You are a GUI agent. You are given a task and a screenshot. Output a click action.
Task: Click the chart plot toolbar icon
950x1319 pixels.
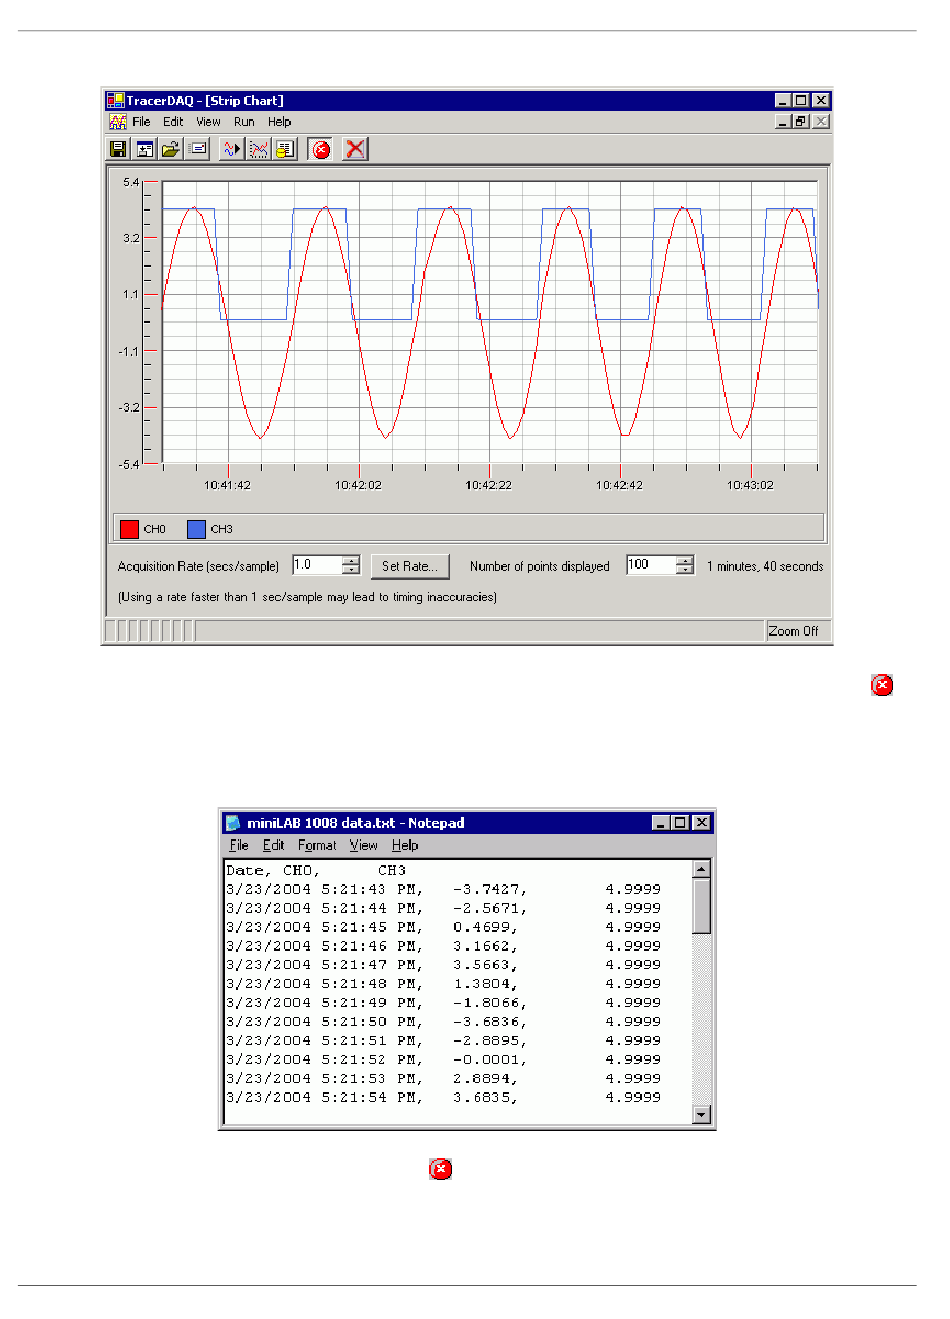[259, 149]
